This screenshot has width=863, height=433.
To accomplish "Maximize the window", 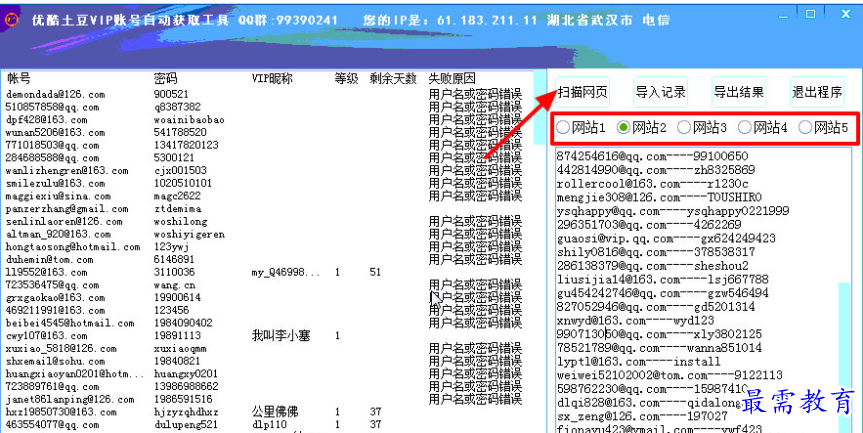I will tap(811, 15).
